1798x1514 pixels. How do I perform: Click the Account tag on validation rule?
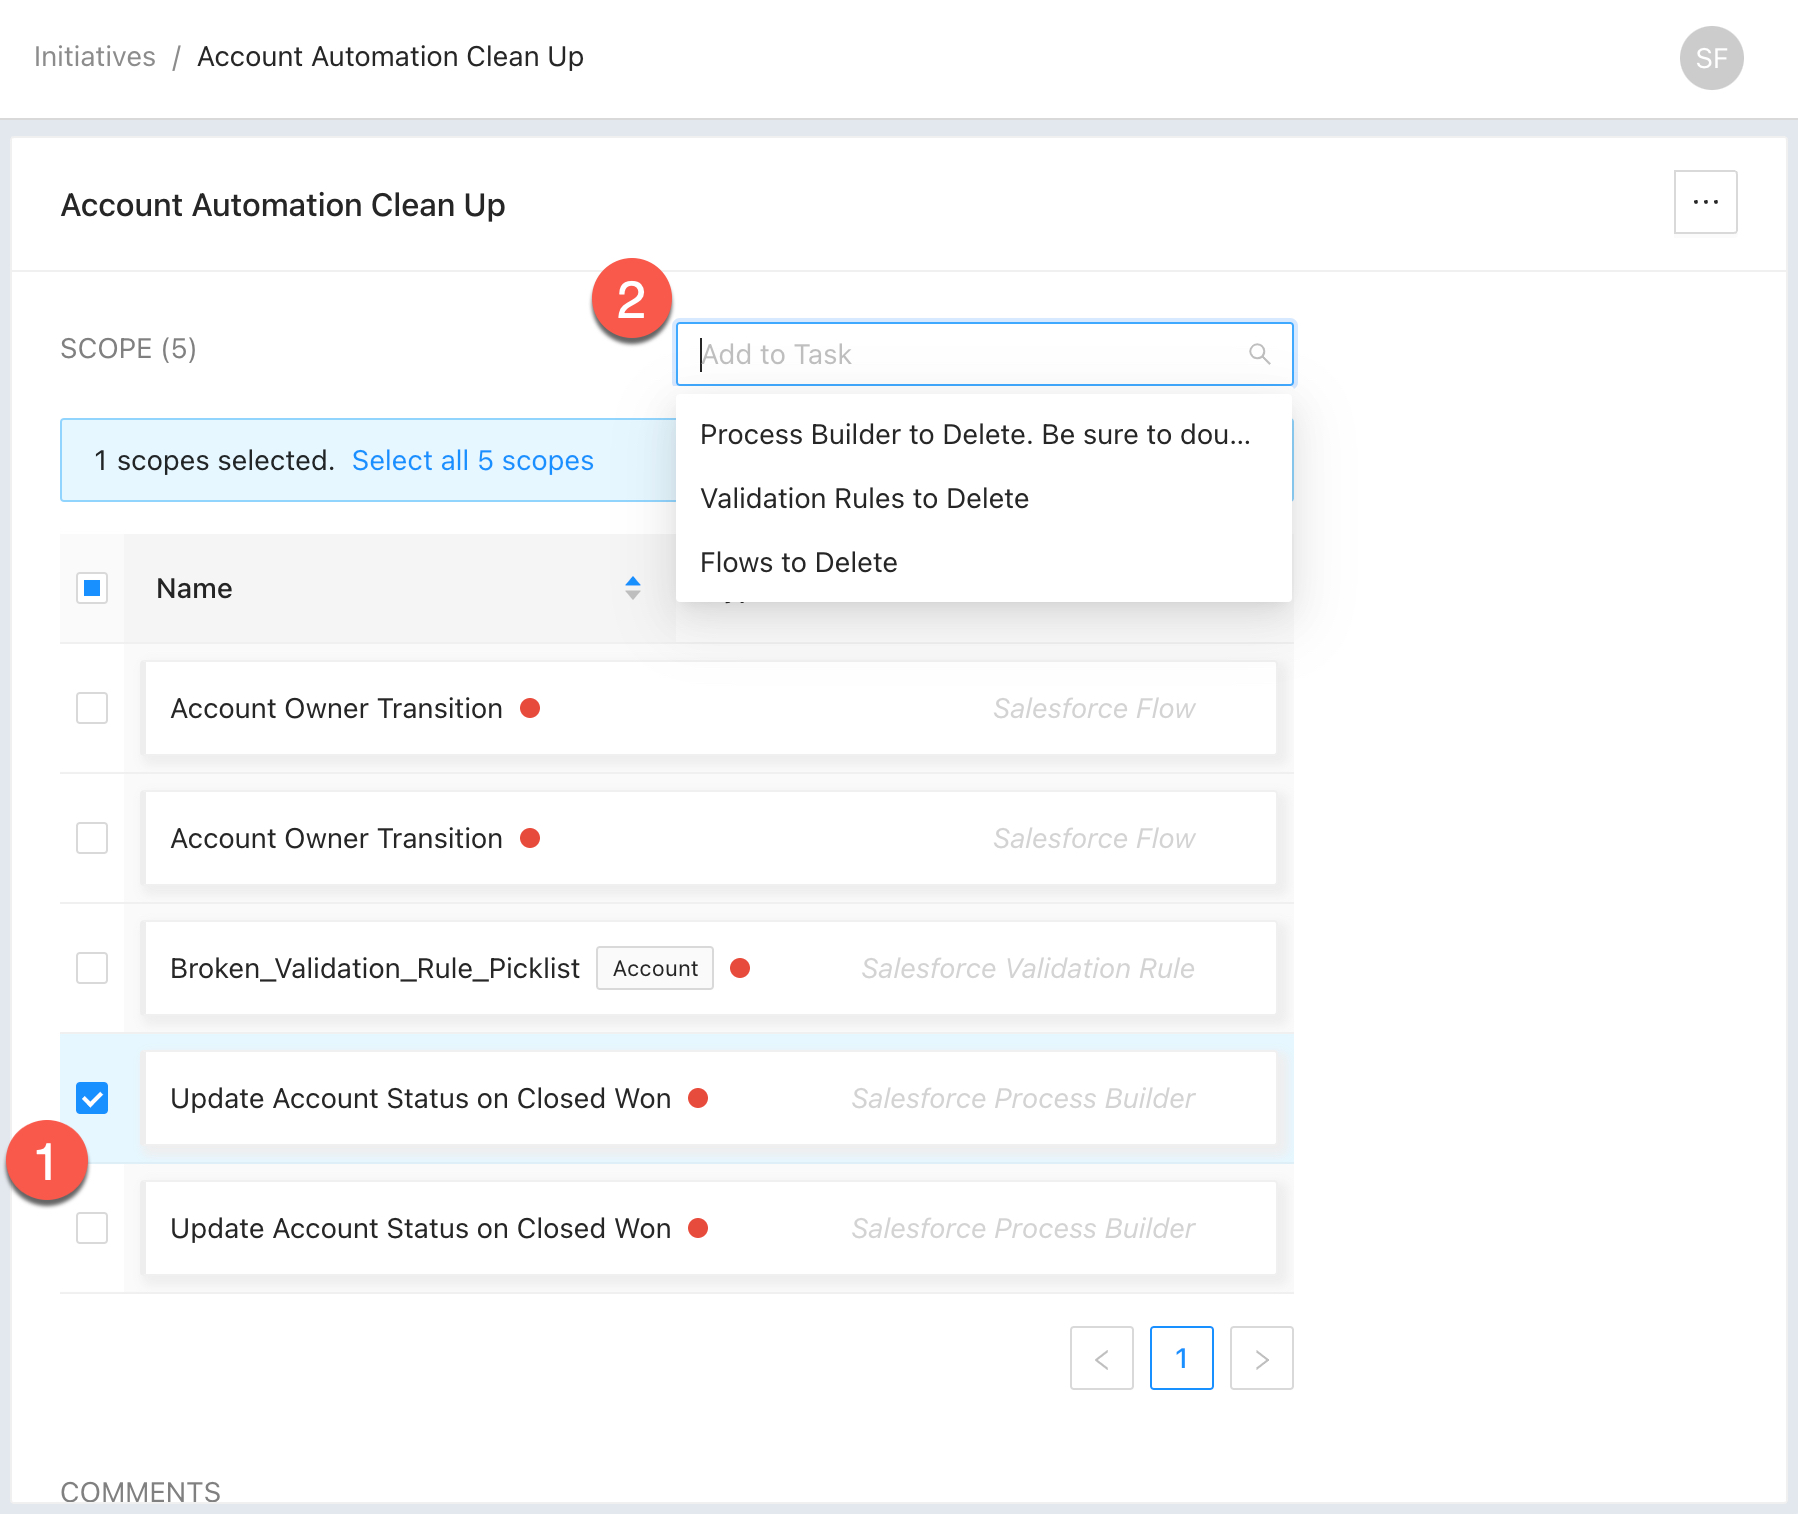(655, 968)
